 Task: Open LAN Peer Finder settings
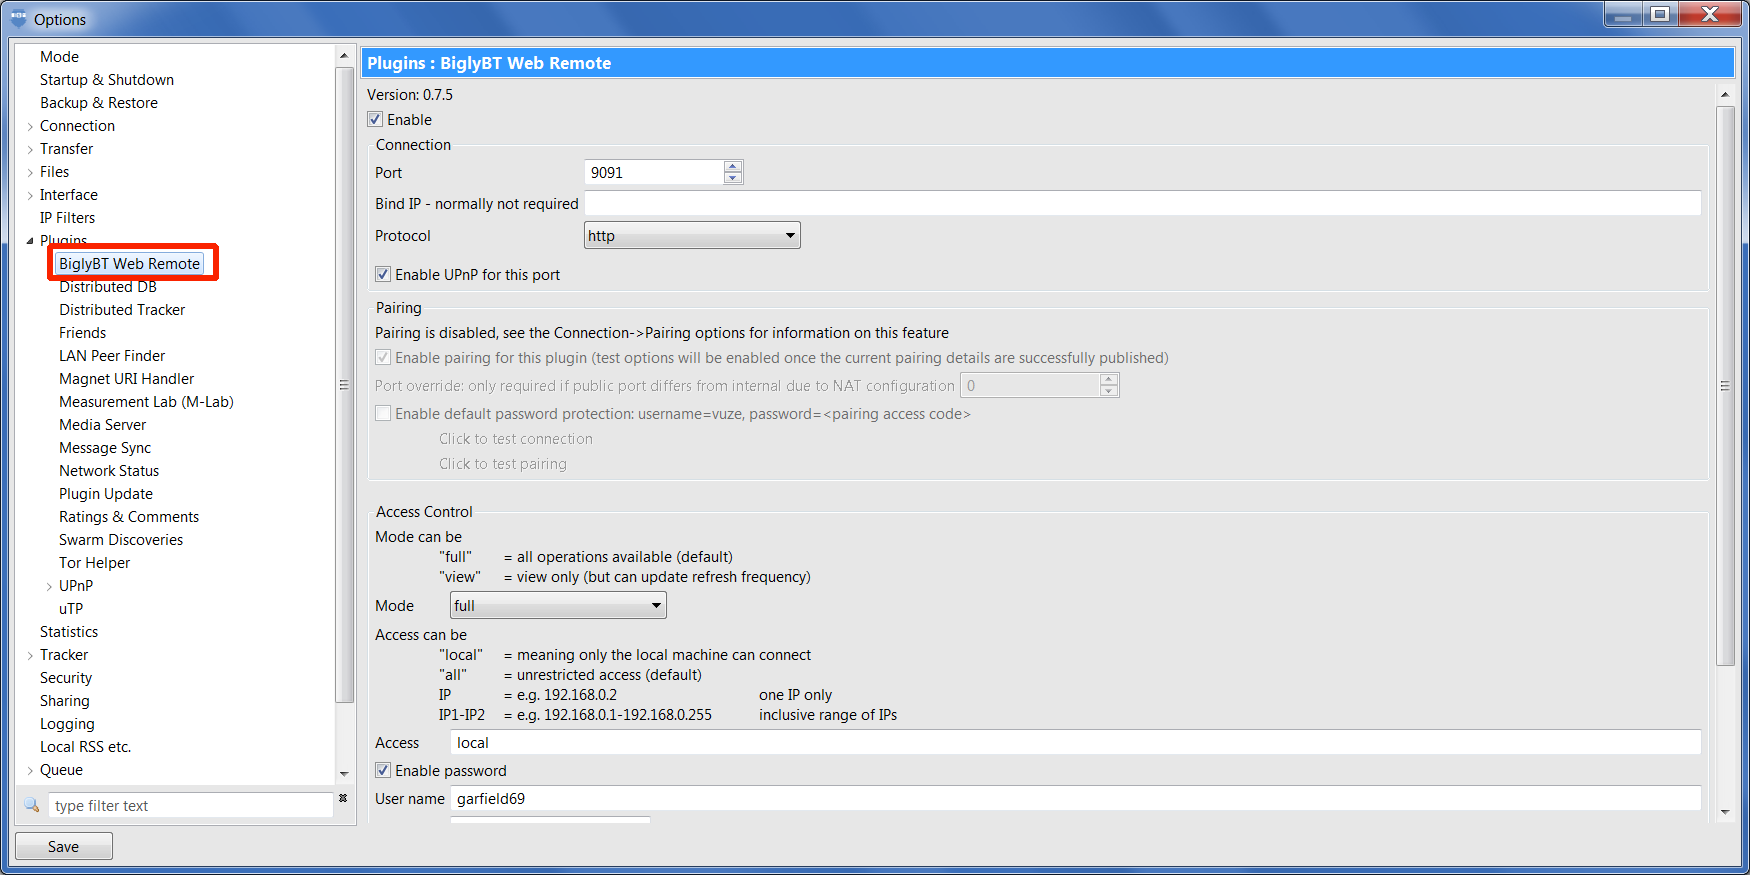(x=112, y=356)
